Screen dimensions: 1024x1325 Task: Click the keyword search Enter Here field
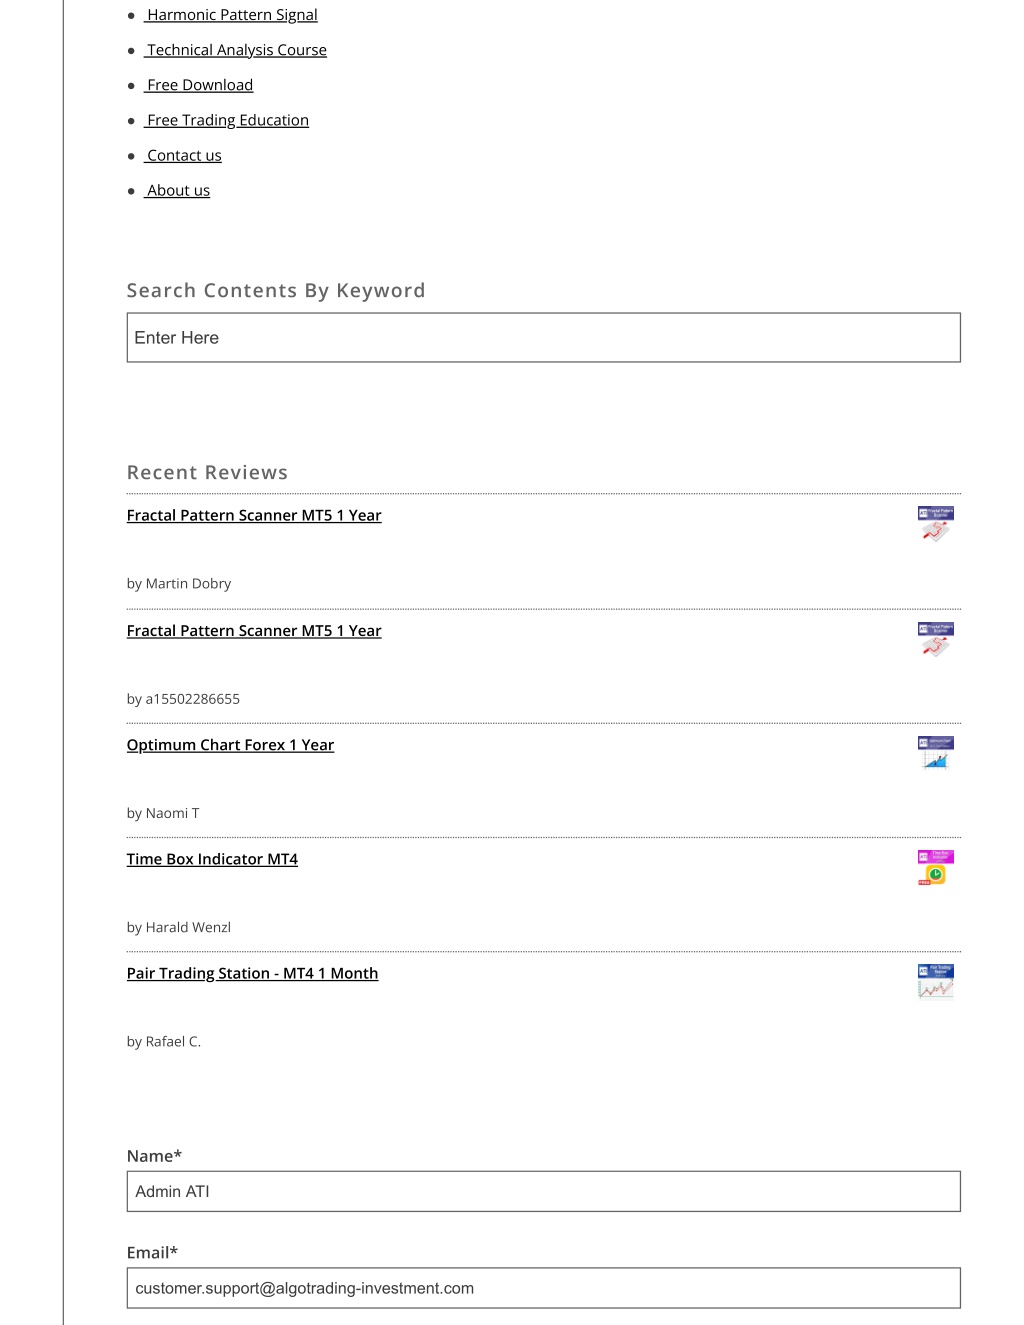pos(543,338)
